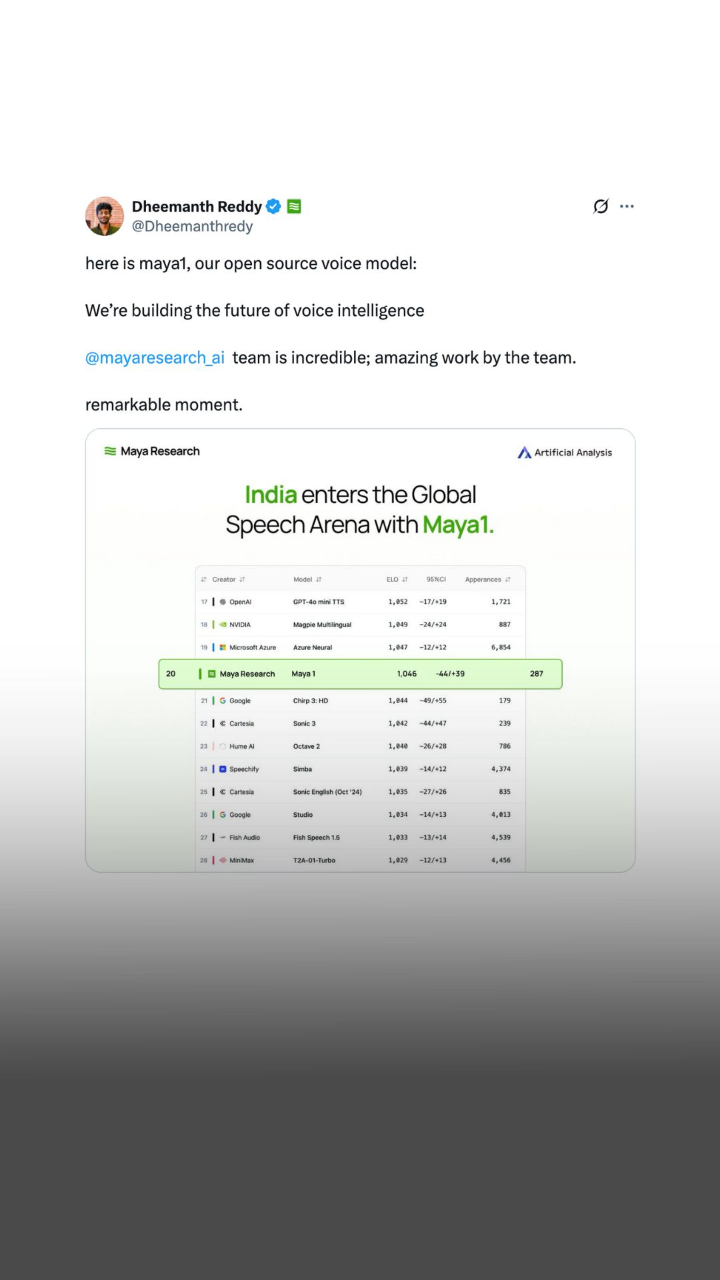The image size is (720, 1280).
Task: Click the Artificial Analysis logo
Action: tap(524, 451)
